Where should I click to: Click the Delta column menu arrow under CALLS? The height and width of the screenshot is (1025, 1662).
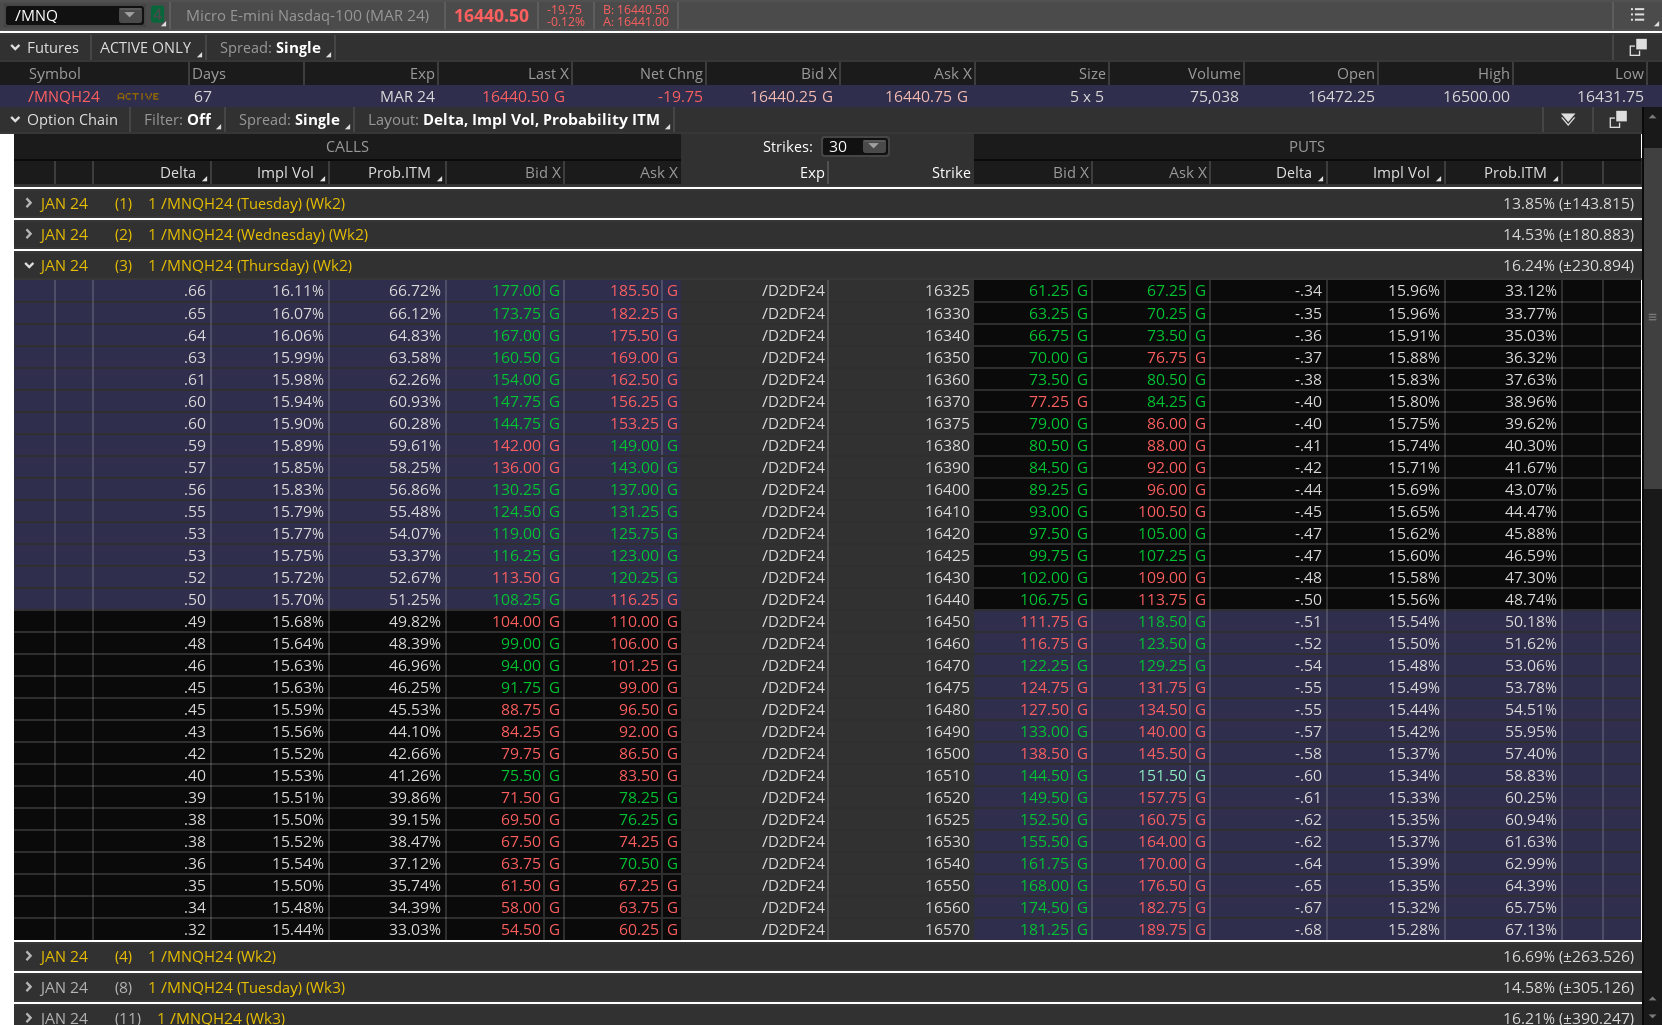(x=205, y=177)
